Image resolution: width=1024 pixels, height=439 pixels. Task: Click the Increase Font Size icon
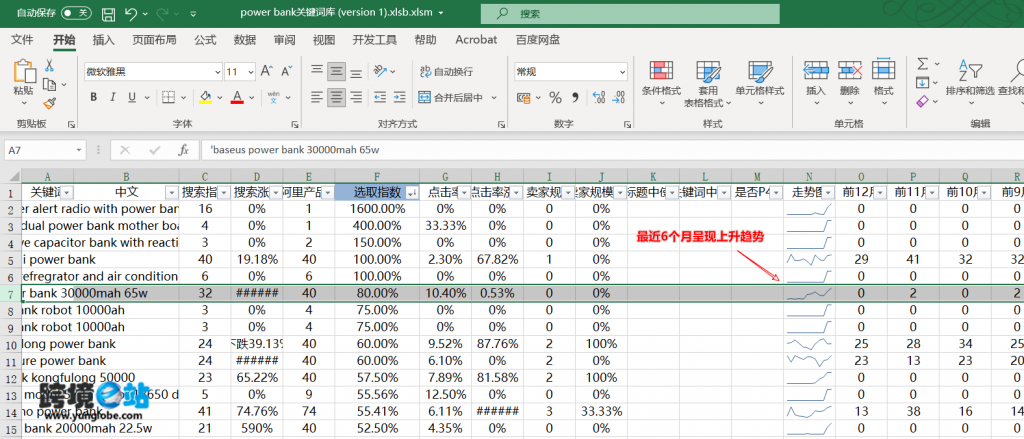coord(266,71)
